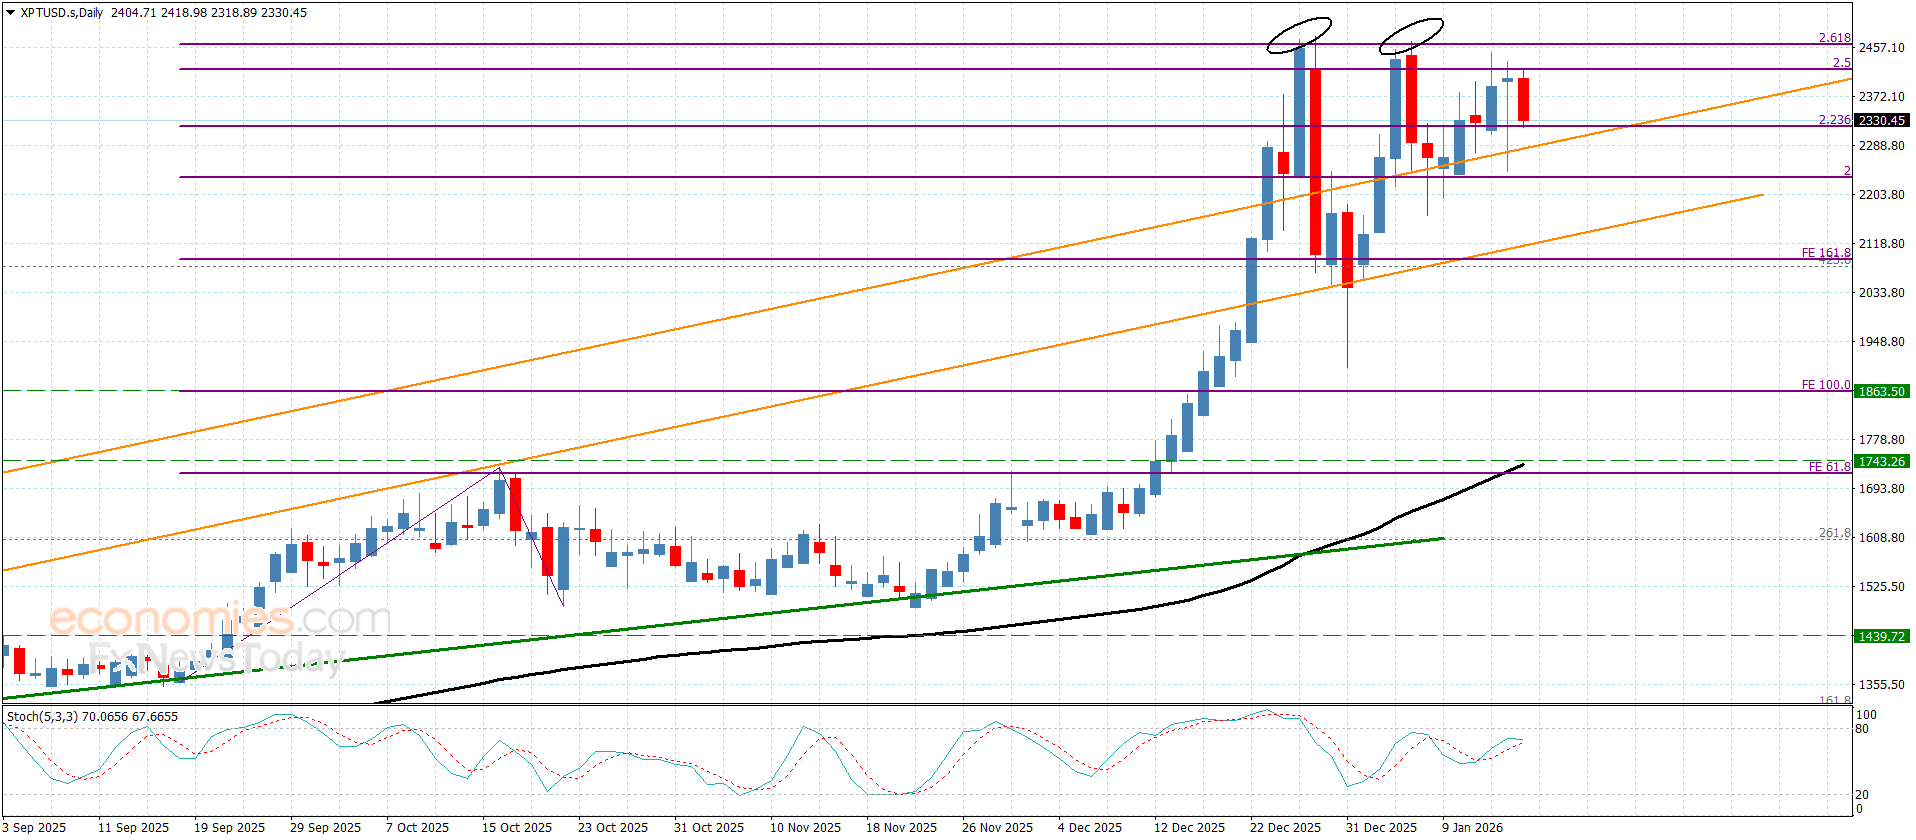This screenshot has height=840, width=1916.
Task: Select the FE 100.0 Fibonacci label
Action: (x=1825, y=385)
